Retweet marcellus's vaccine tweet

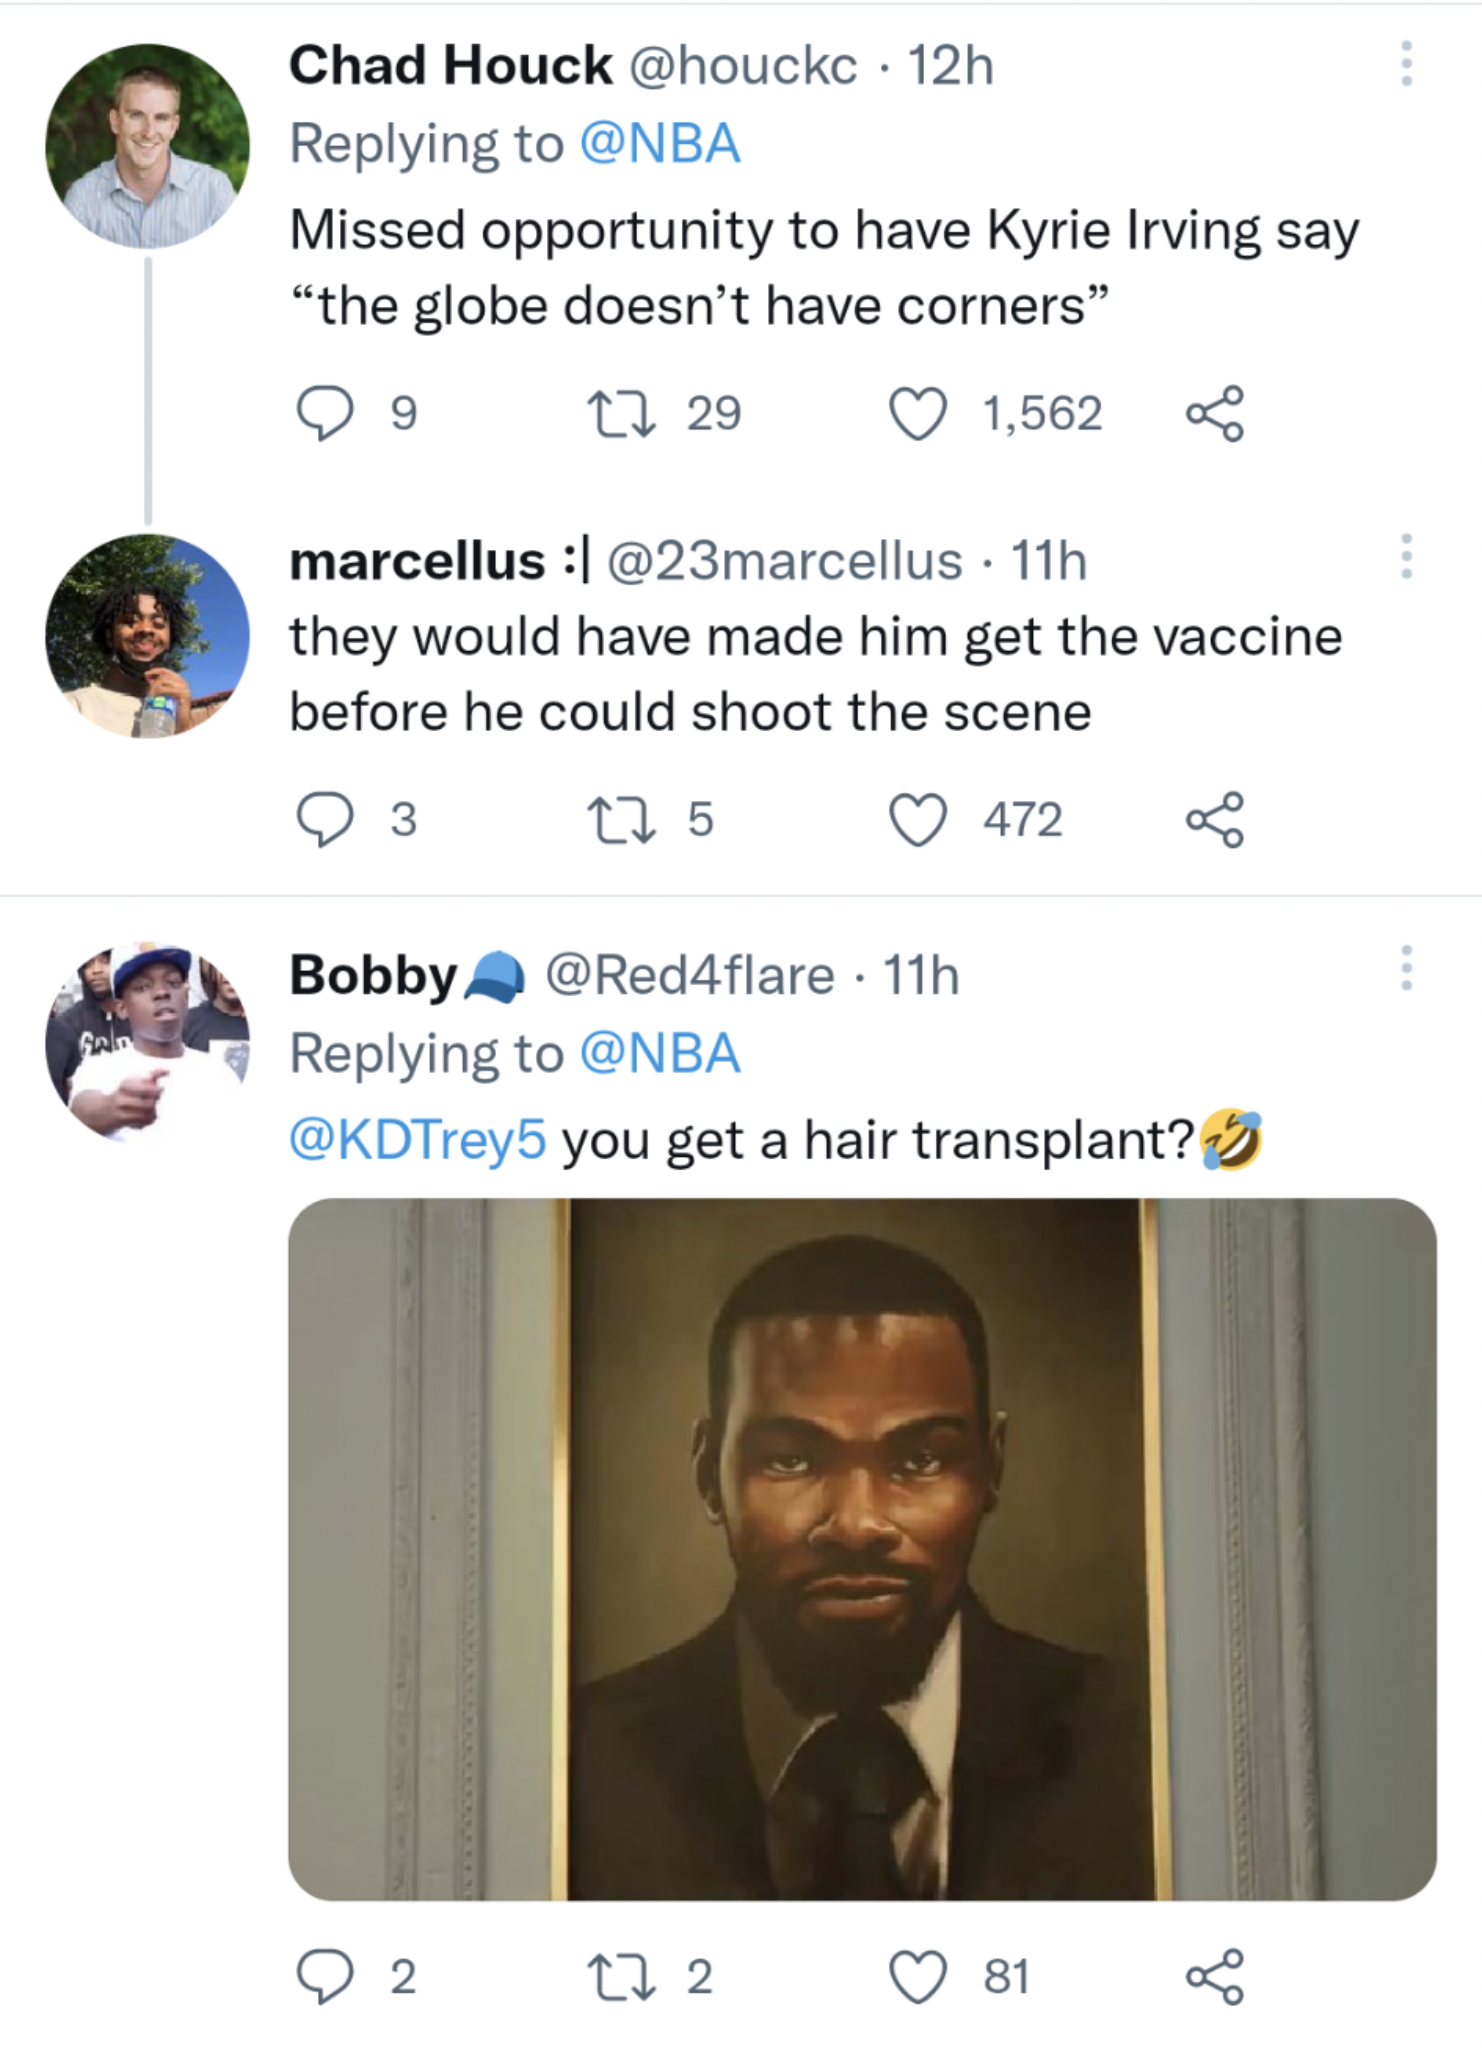click(622, 820)
